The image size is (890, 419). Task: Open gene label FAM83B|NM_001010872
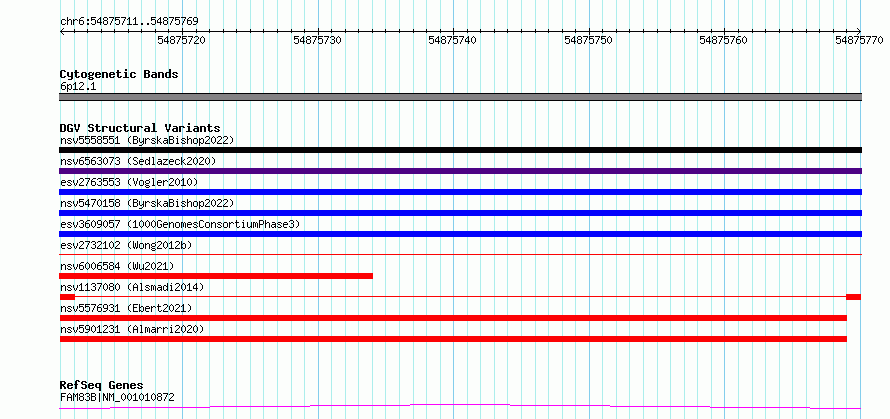point(117,397)
